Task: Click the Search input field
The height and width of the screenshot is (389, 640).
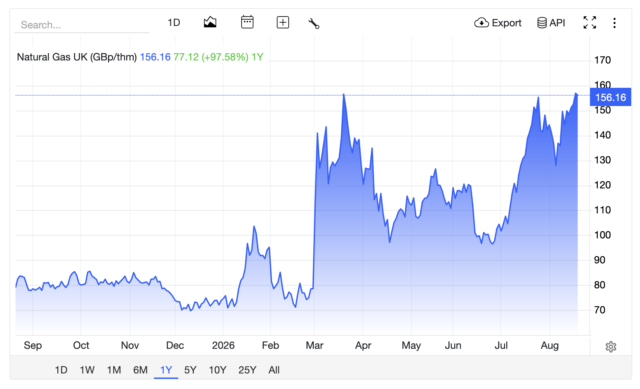Action: [82, 25]
